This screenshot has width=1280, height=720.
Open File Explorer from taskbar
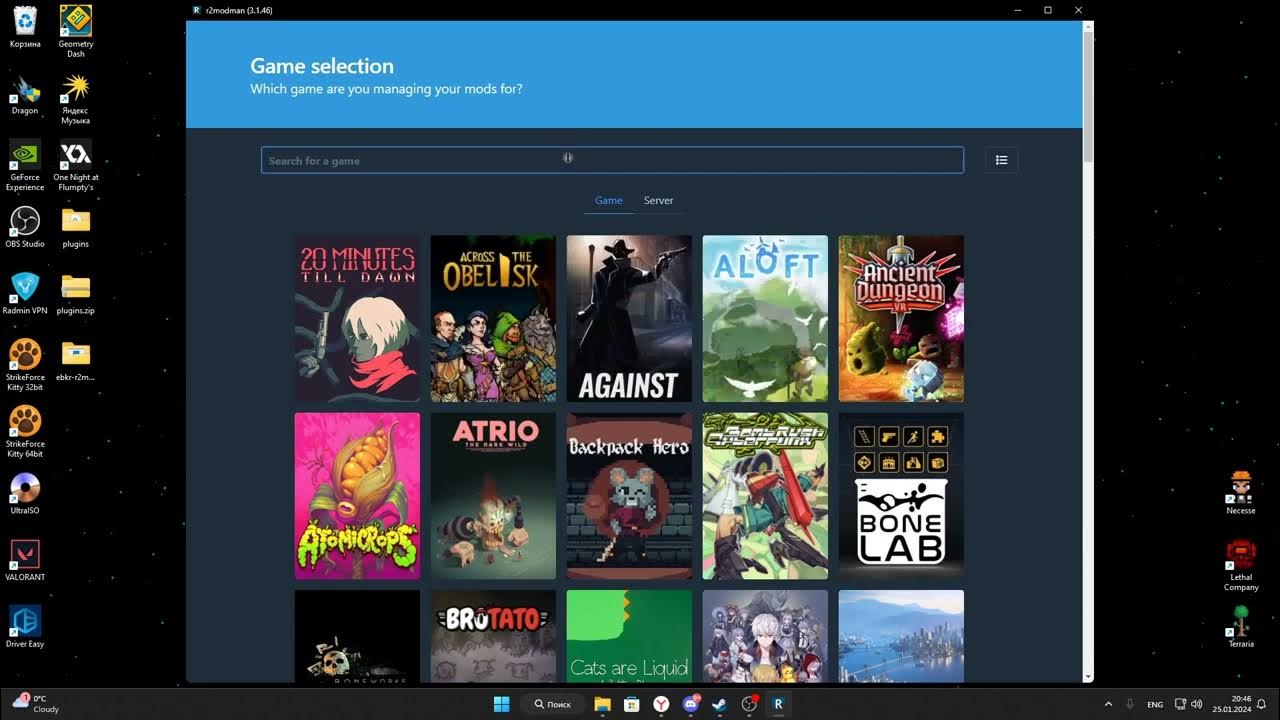[603, 704]
